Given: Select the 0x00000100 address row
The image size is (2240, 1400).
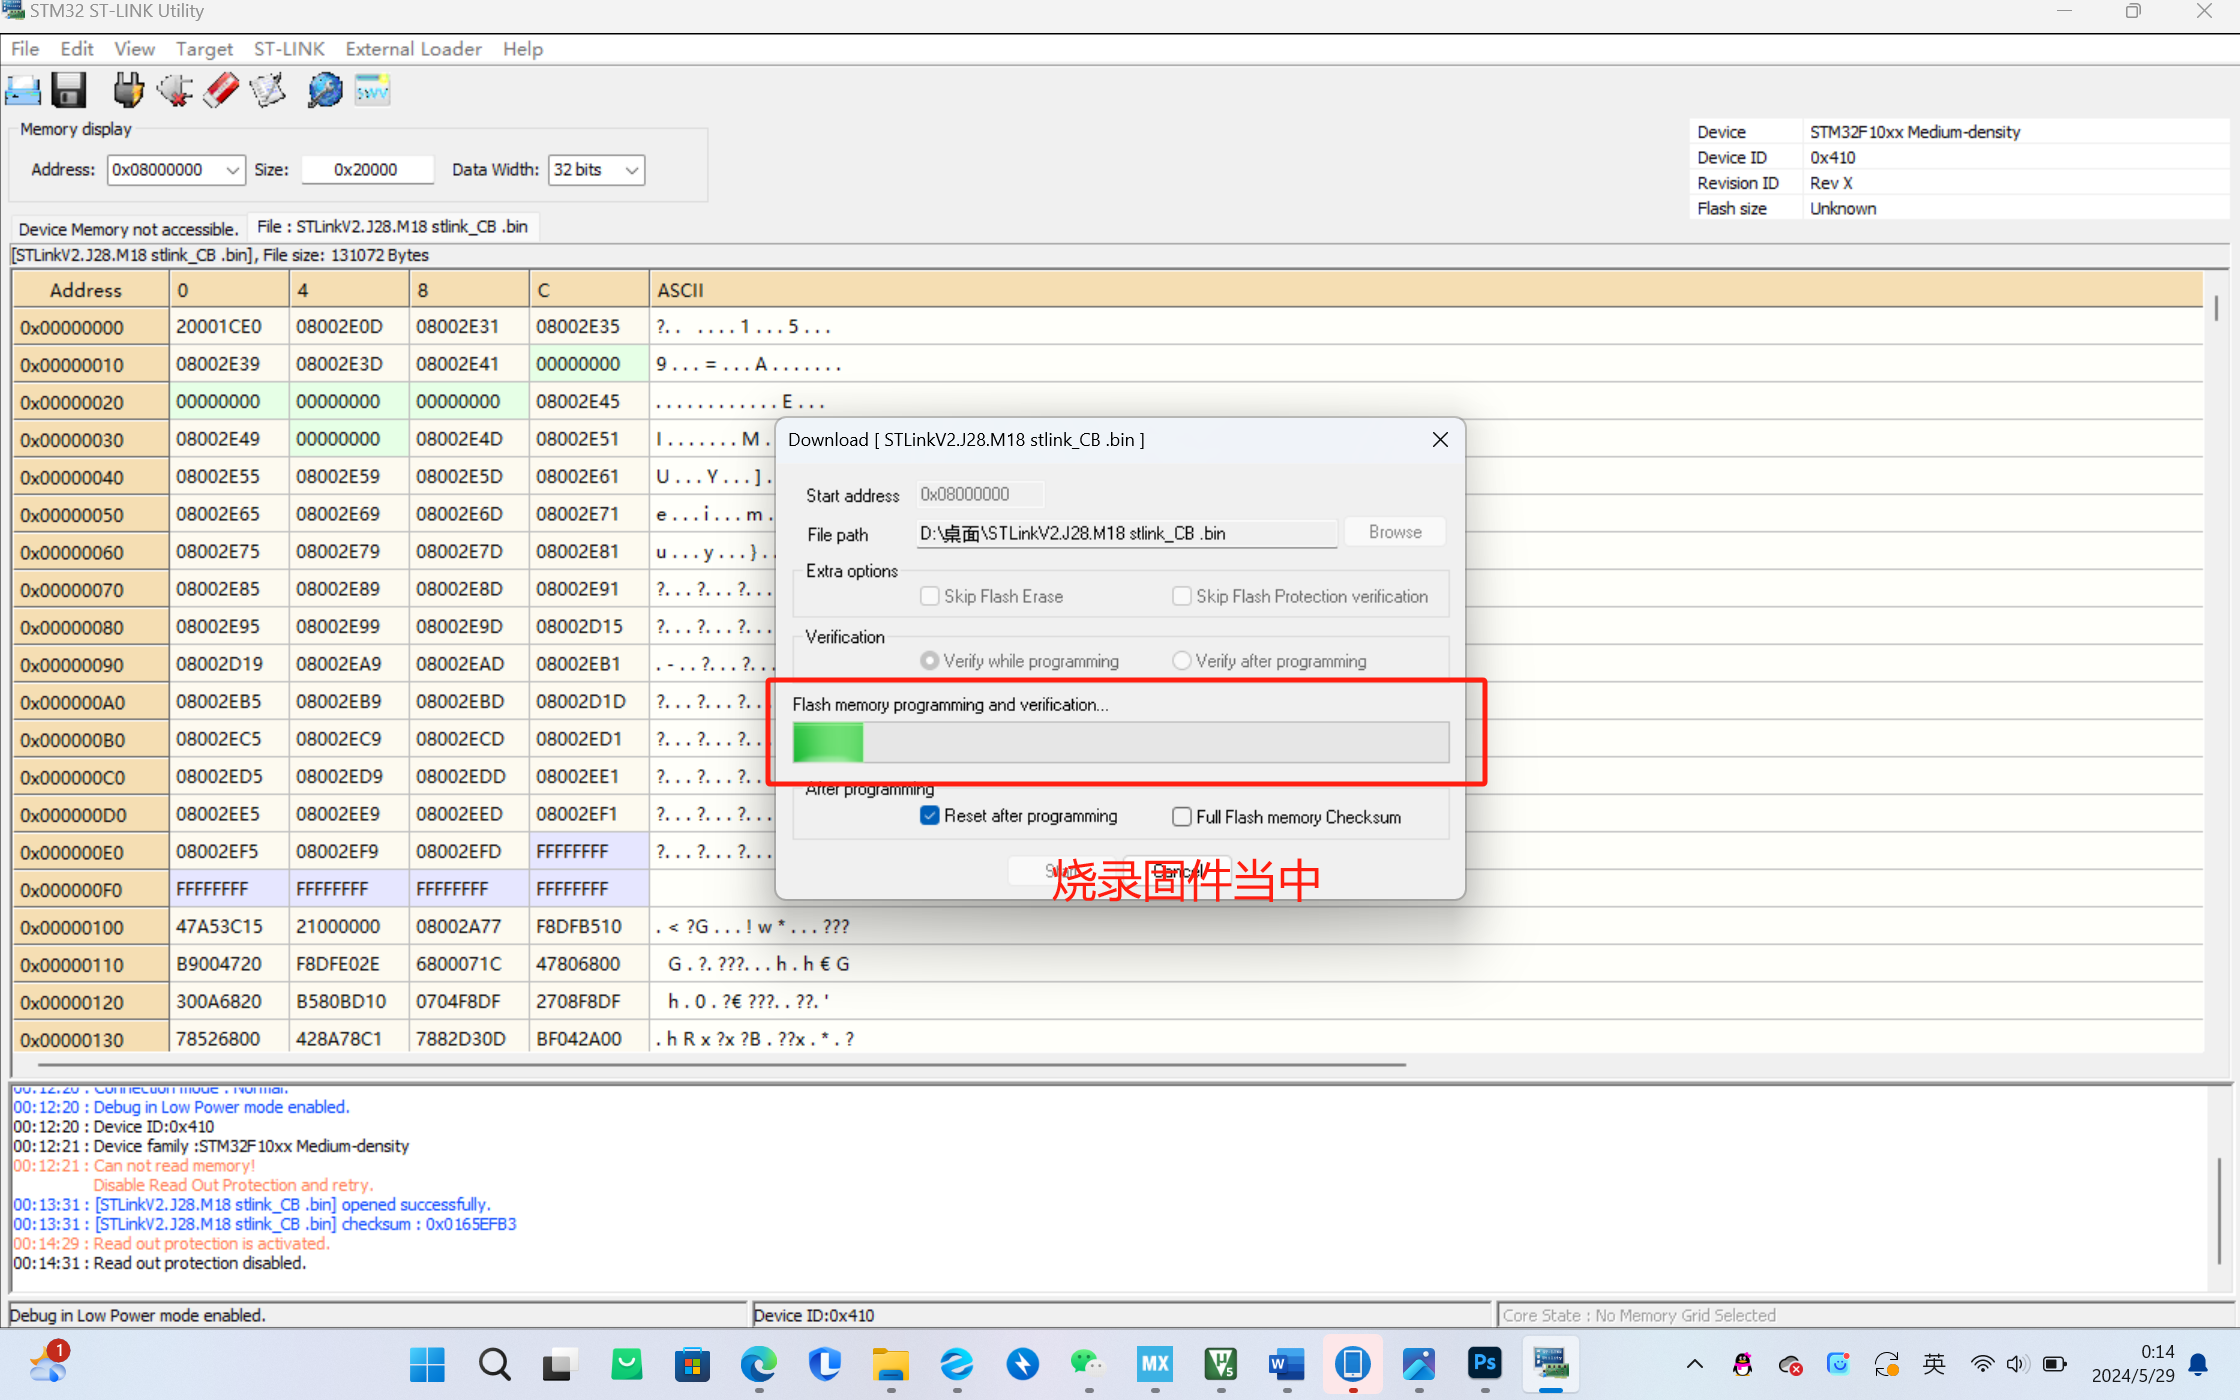Looking at the screenshot, I should (90, 927).
